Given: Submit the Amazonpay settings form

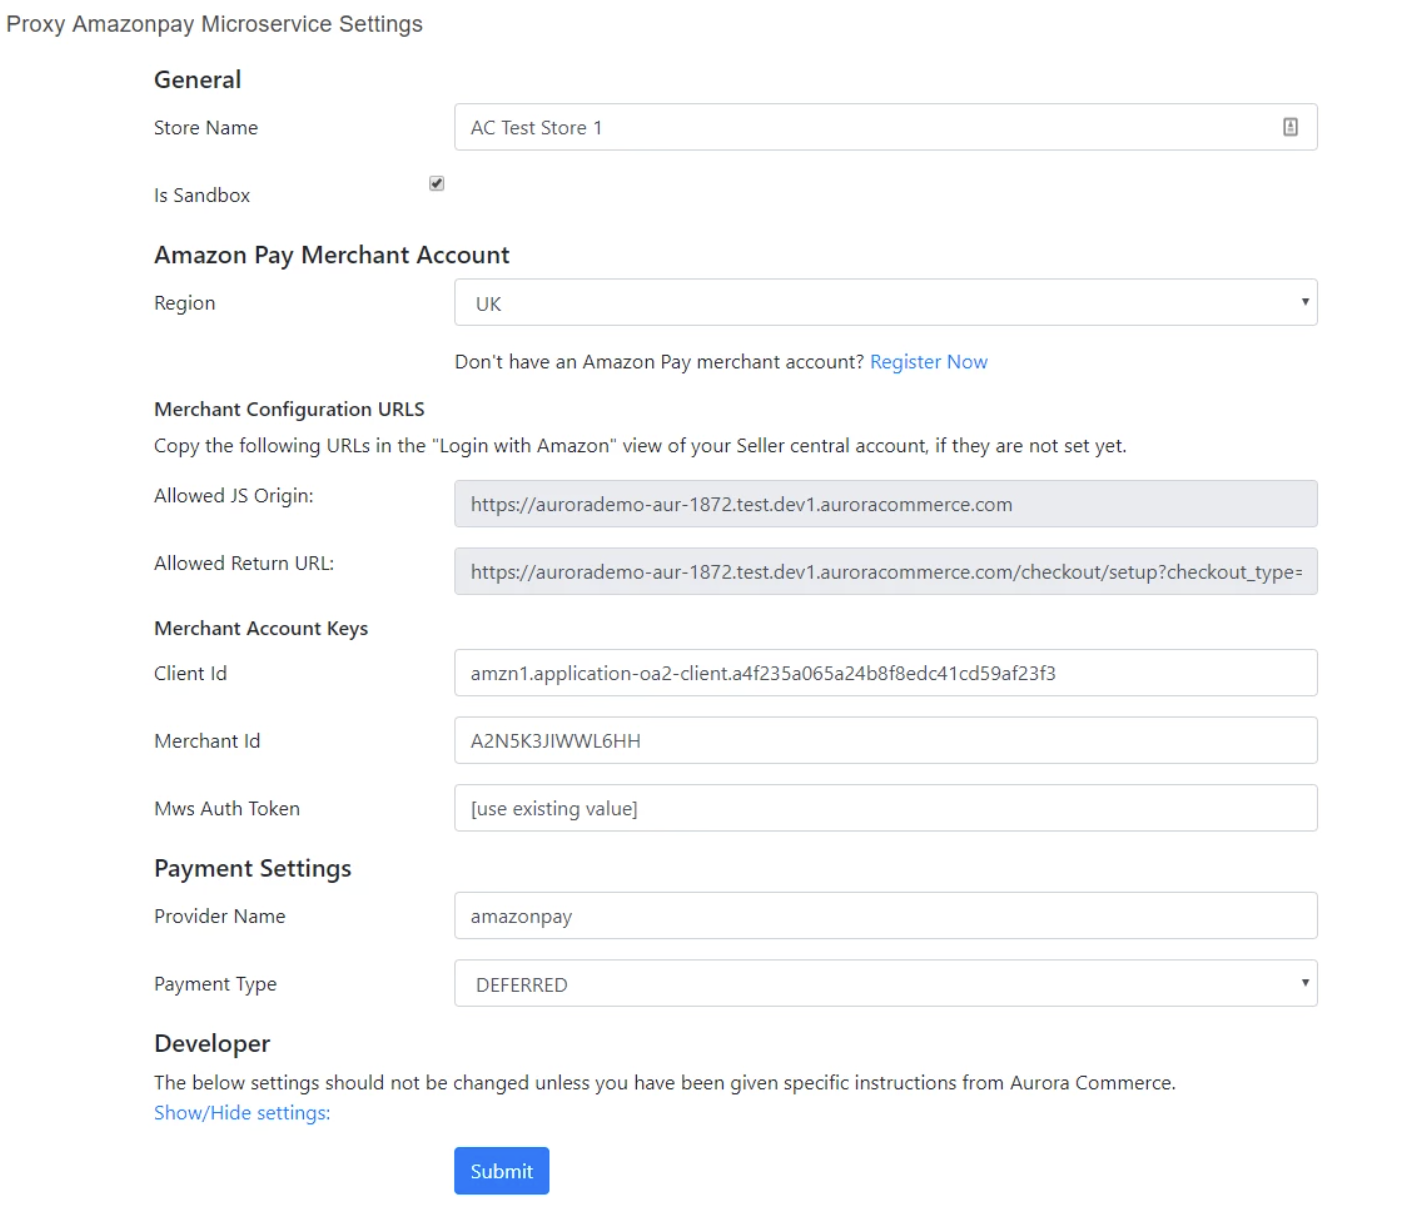Looking at the screenshot, I should point(502,1171).
